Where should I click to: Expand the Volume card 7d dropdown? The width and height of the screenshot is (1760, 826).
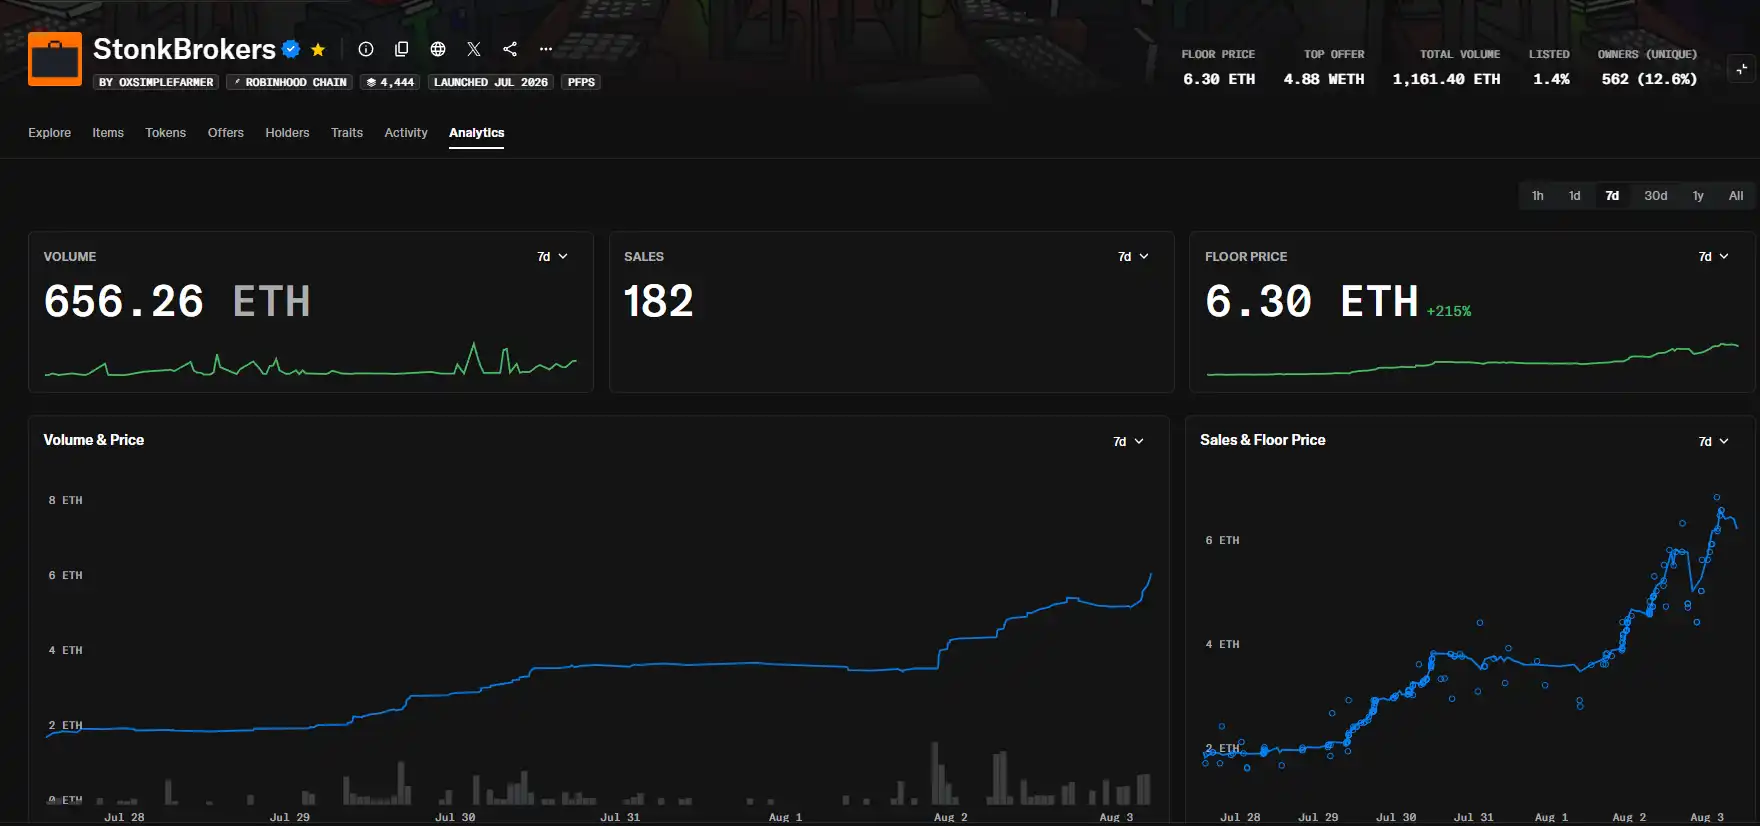click(x=553, y=257)
